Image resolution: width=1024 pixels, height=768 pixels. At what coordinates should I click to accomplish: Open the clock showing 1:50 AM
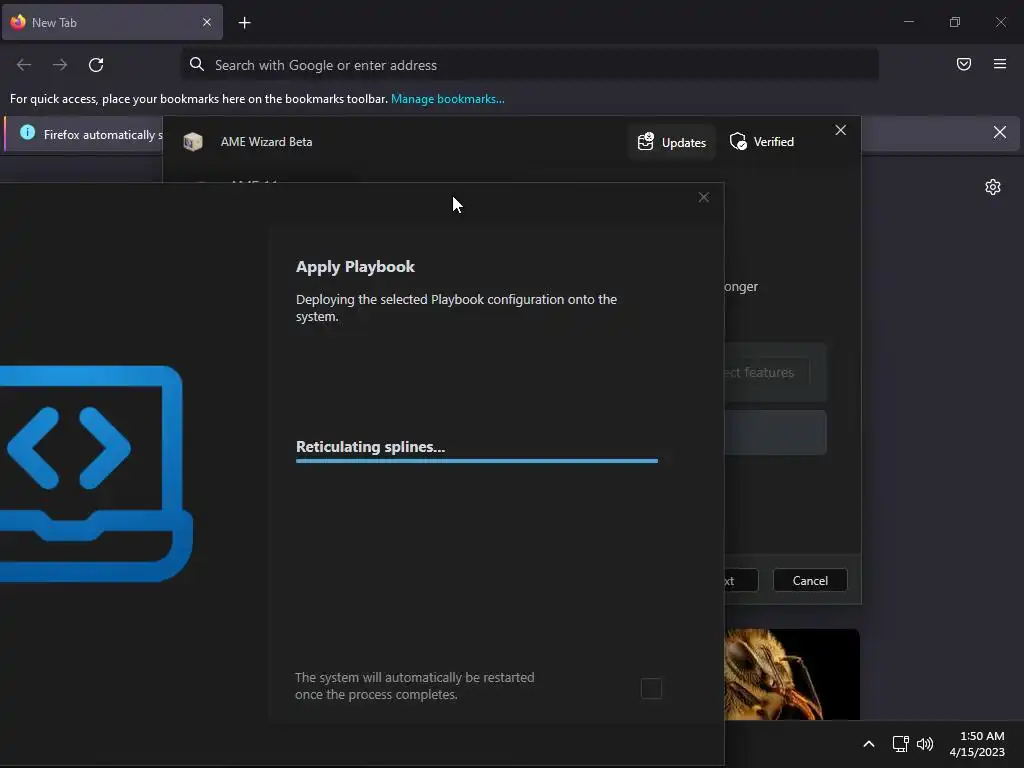977,744
